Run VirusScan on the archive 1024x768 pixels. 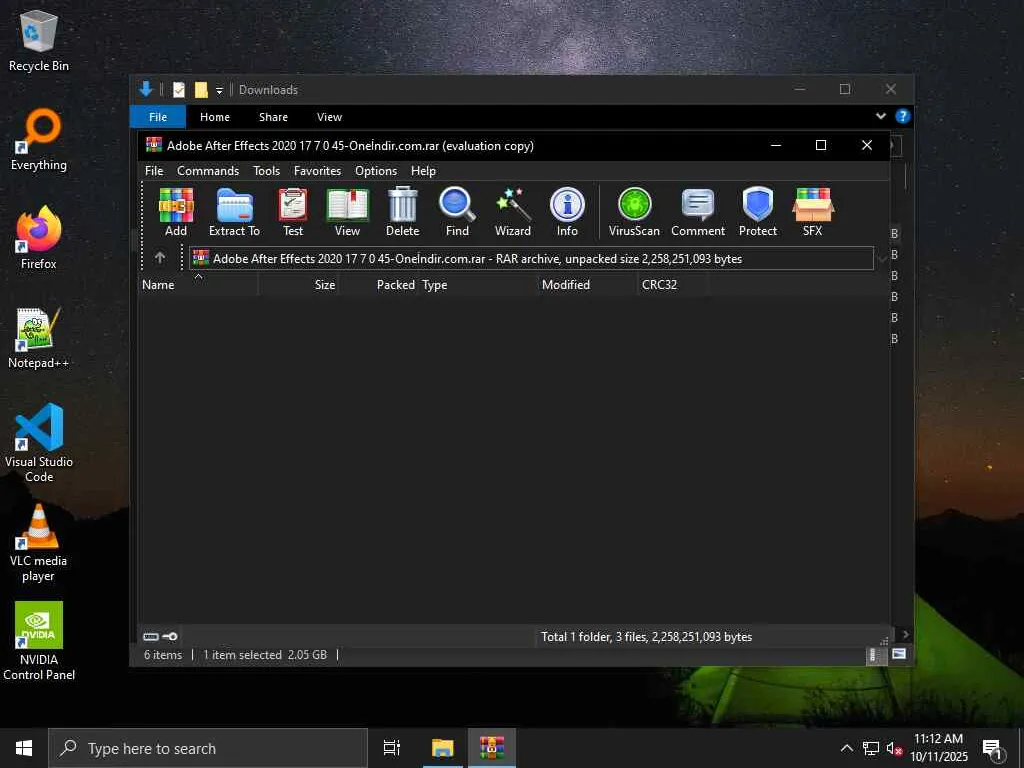634,212
